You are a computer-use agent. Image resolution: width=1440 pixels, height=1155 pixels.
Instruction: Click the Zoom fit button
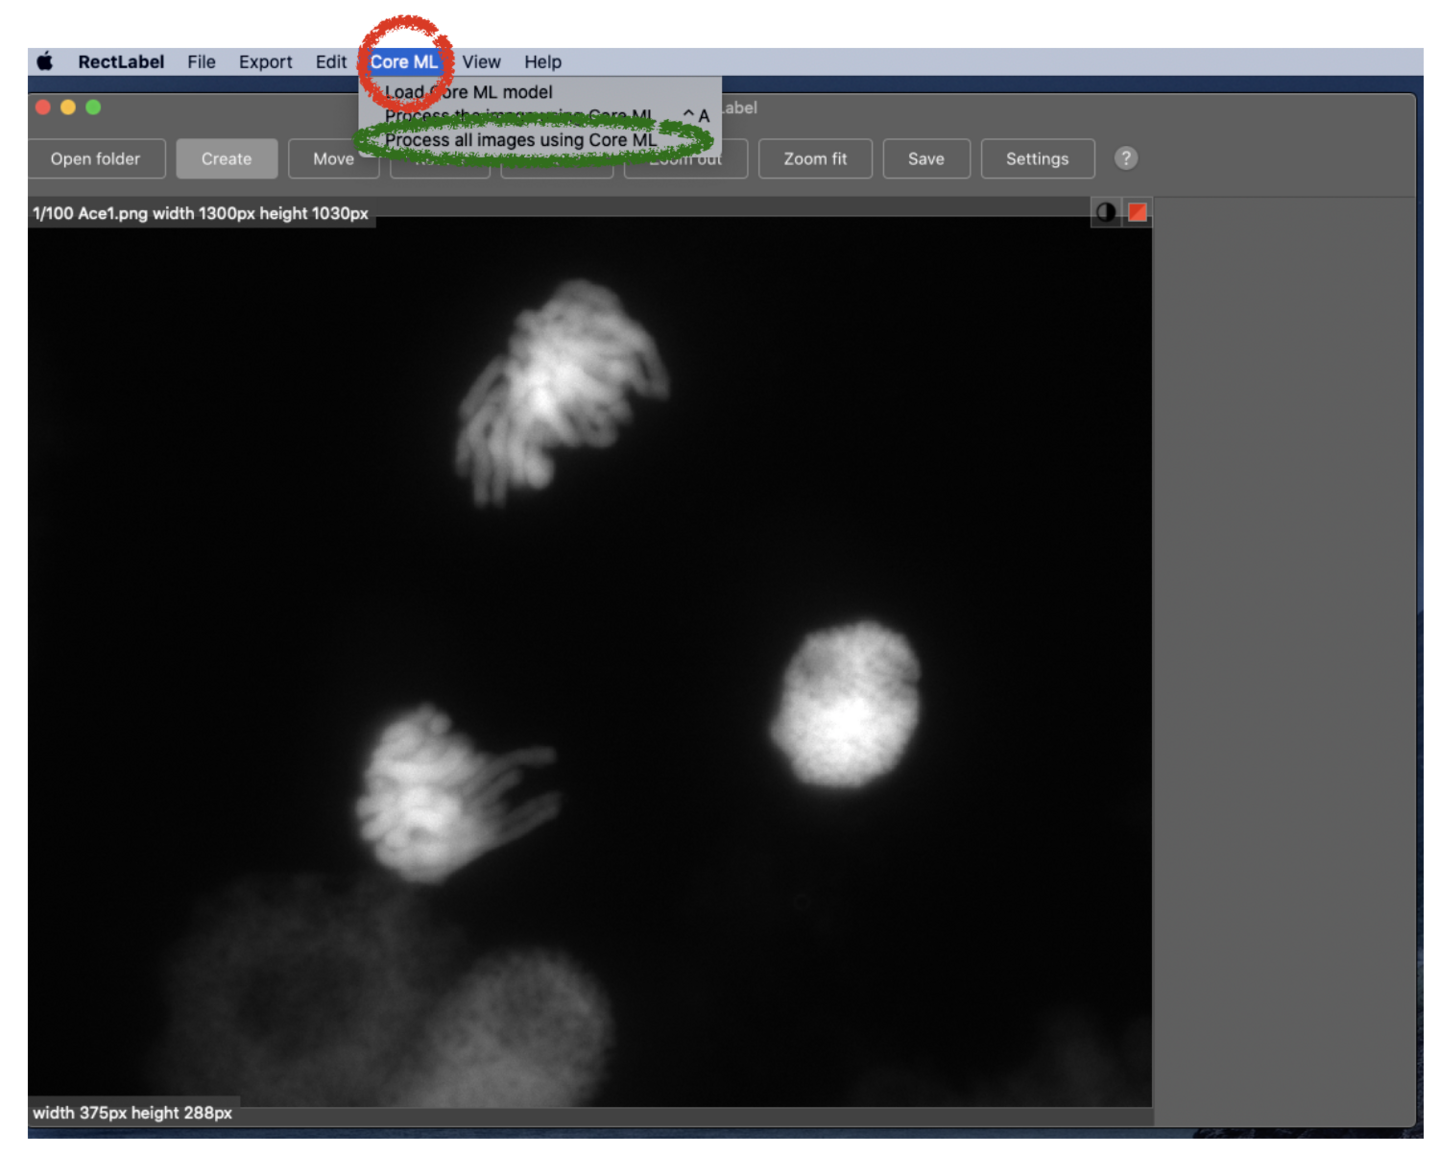click(814, 158)
